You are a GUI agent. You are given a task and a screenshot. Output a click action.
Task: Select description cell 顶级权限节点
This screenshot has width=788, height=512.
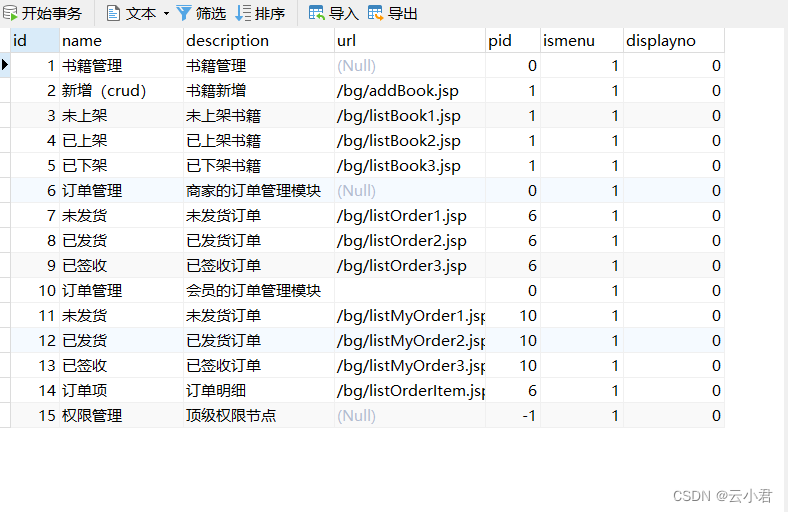[259, 416]
